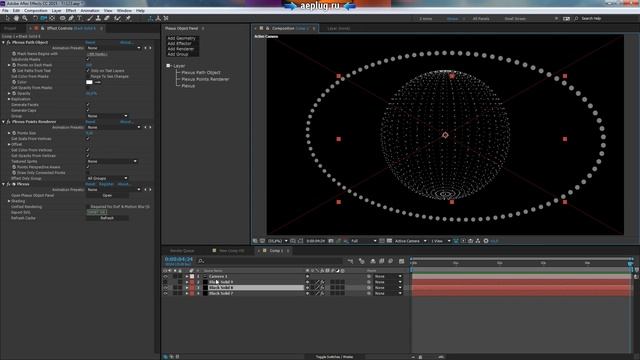Viewport: 640px width, 360px height.
Task: Click the timeline Draft 3D icon
Action: click(362, 261)
